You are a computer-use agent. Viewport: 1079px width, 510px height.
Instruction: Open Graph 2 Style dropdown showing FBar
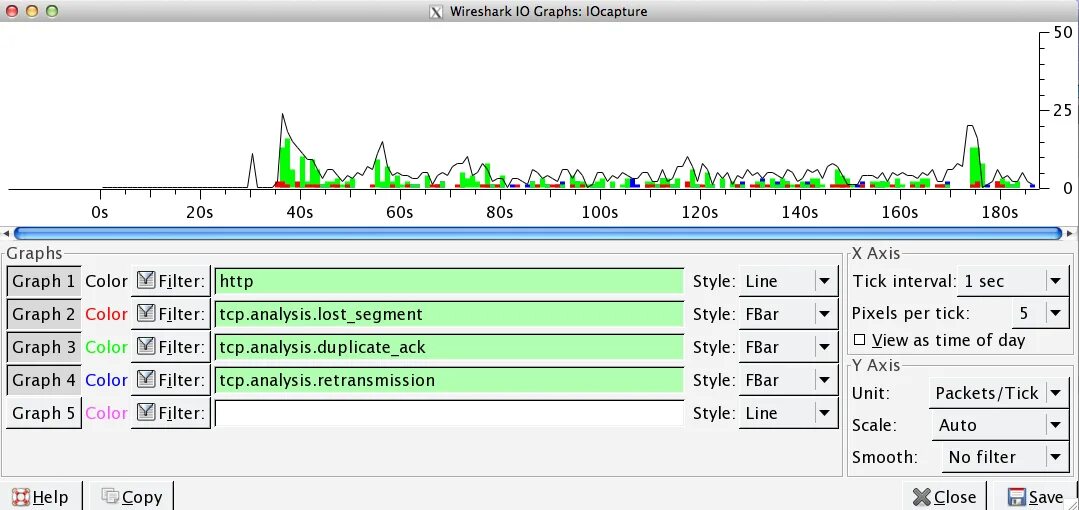(789, 315)
